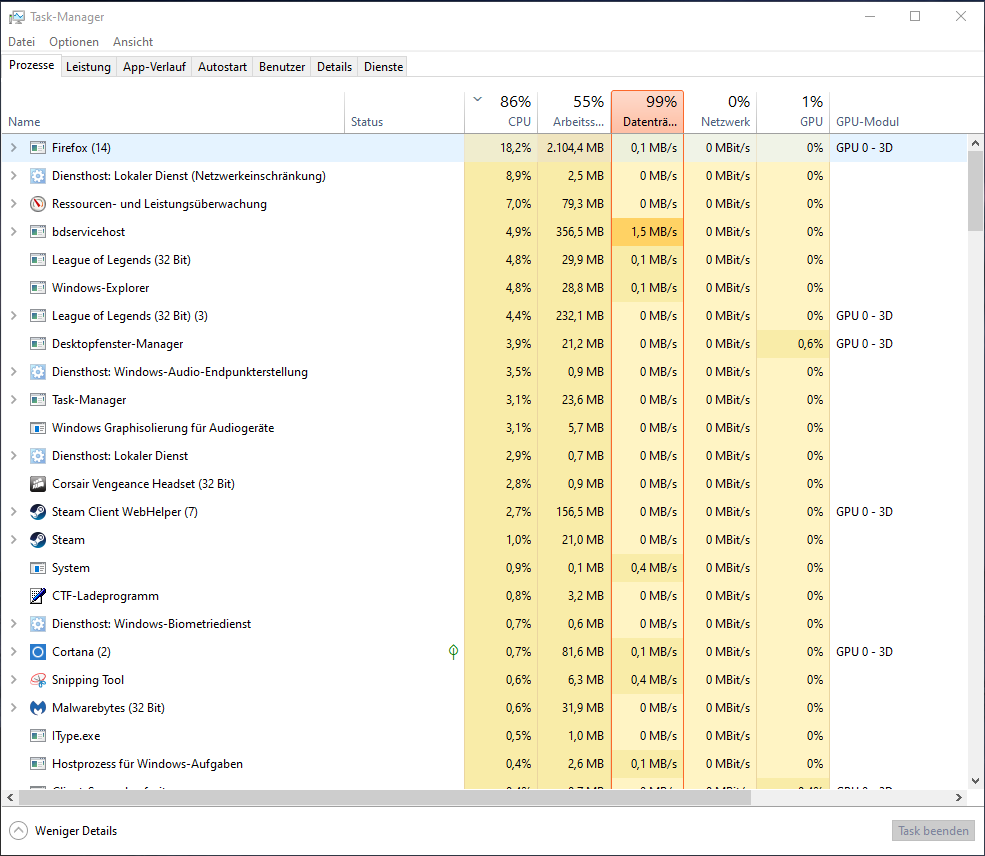Click the Windows Graphisolierung für Audiogeräte icon
The height and width of the screenshot is (856, 985).
tap(38, 428)
